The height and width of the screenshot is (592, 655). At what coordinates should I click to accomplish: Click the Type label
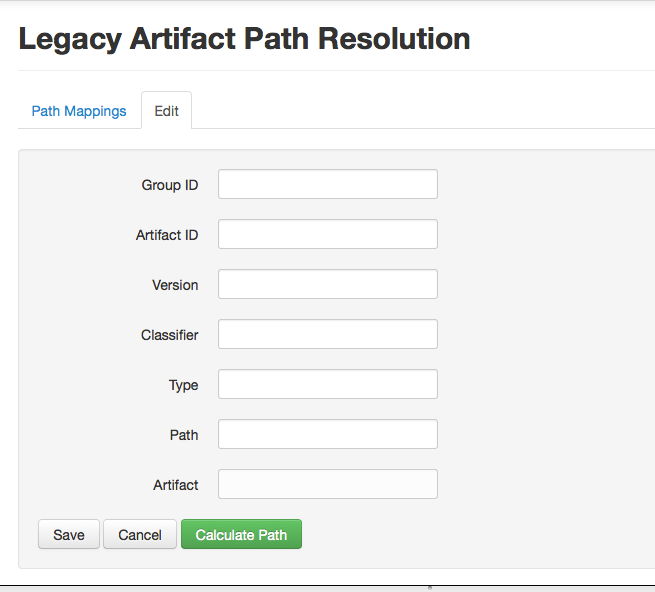coord(184,385)
